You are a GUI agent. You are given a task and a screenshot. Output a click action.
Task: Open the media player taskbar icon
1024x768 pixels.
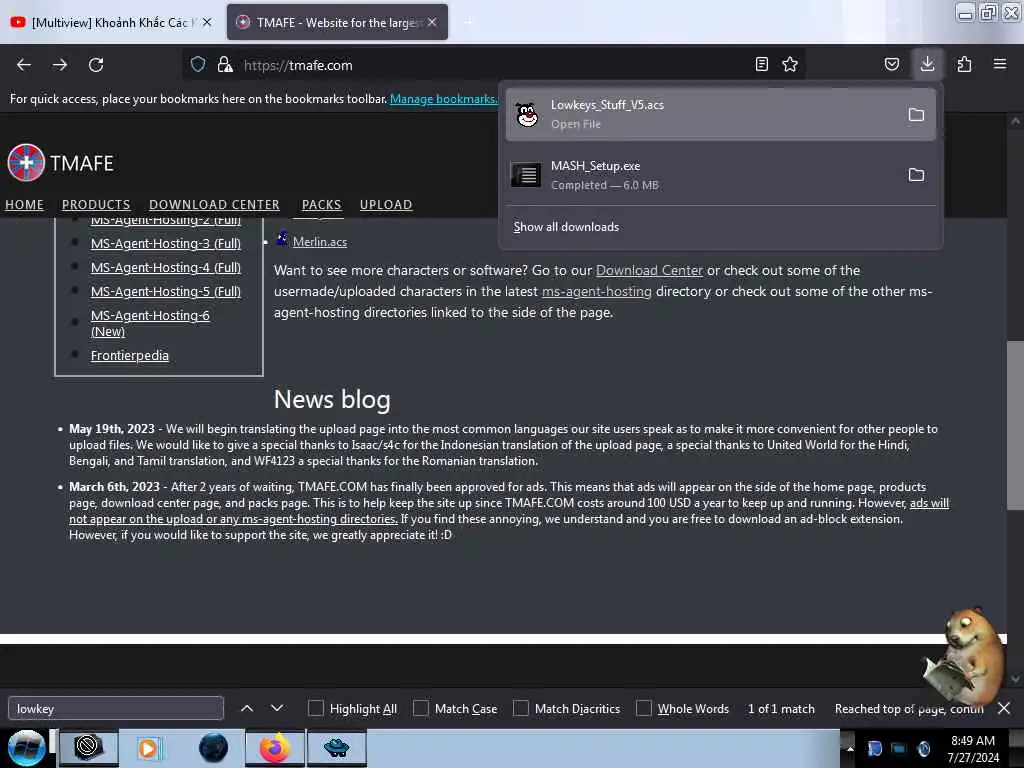coord(149,748)
